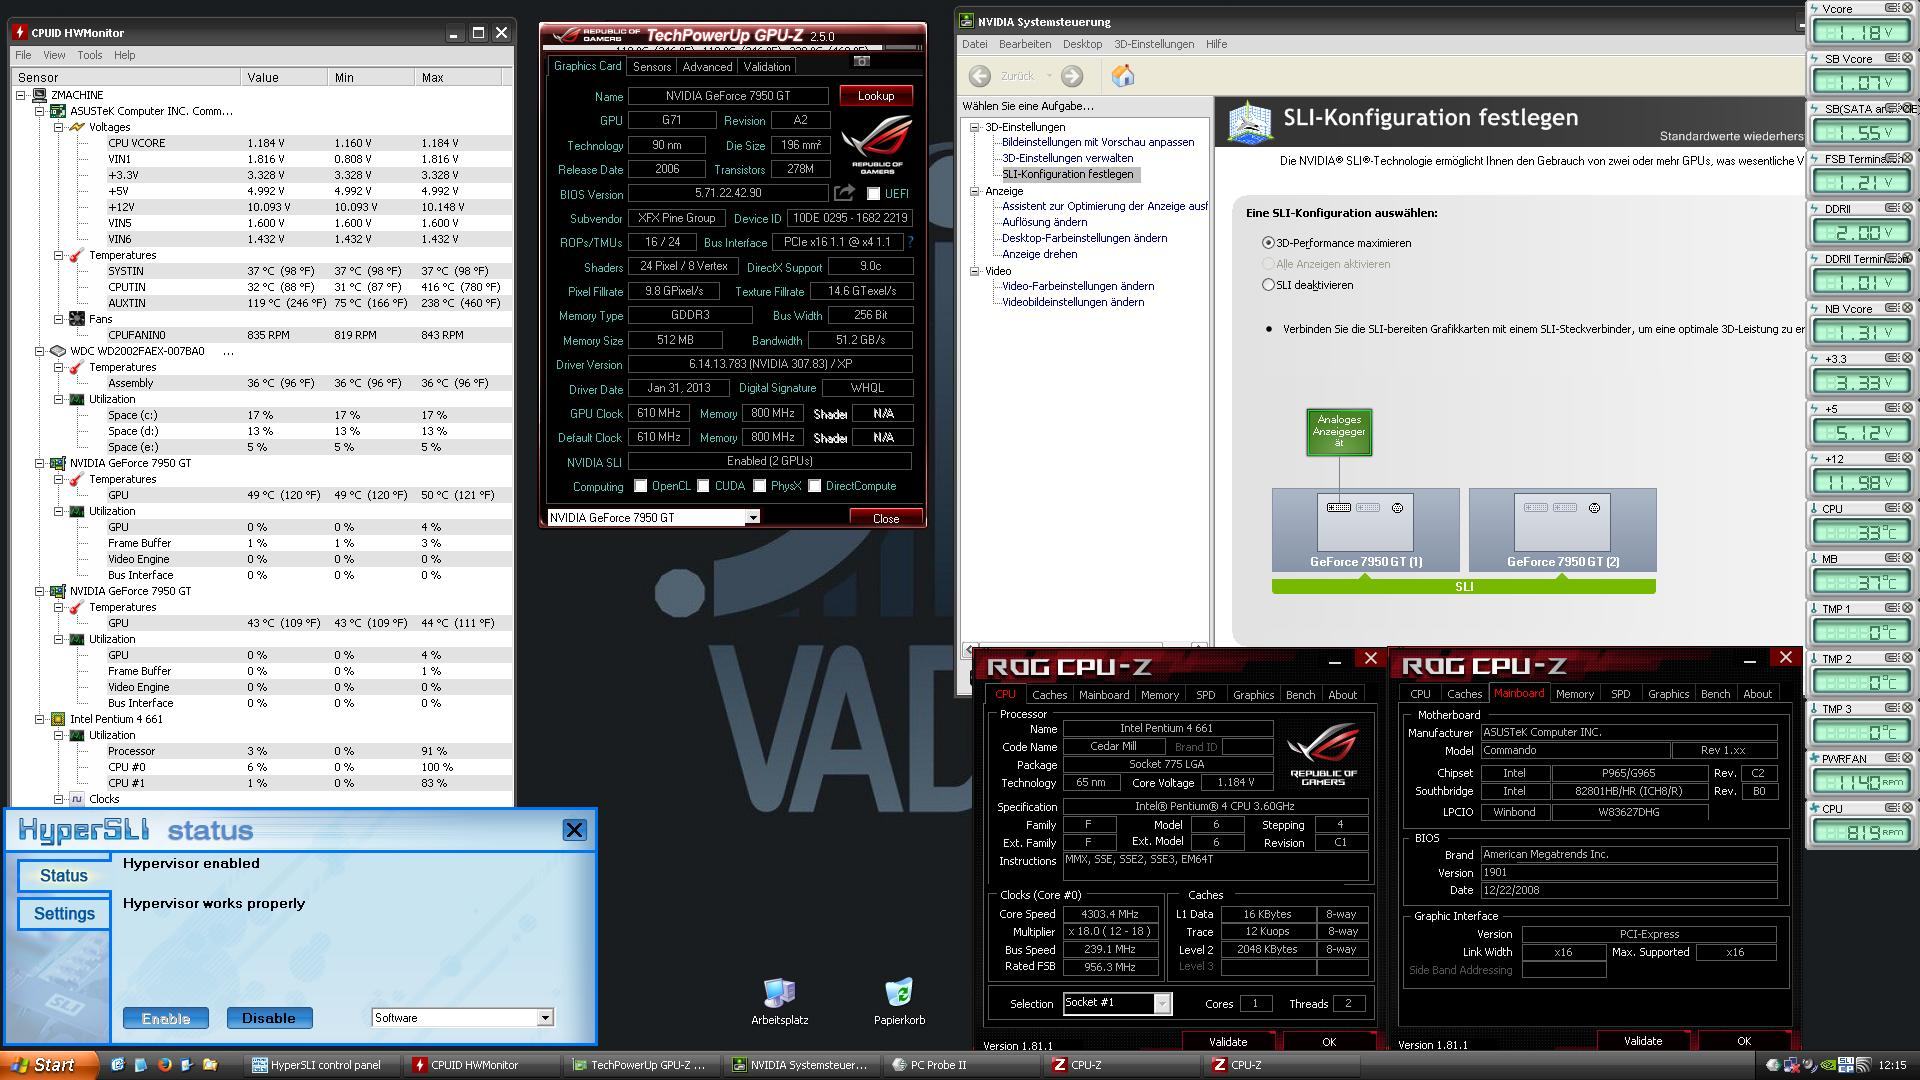This screenshot has height=1080, width=1920.
Task: Open the View menu in HWMonitor
Action: click(54, 55)
